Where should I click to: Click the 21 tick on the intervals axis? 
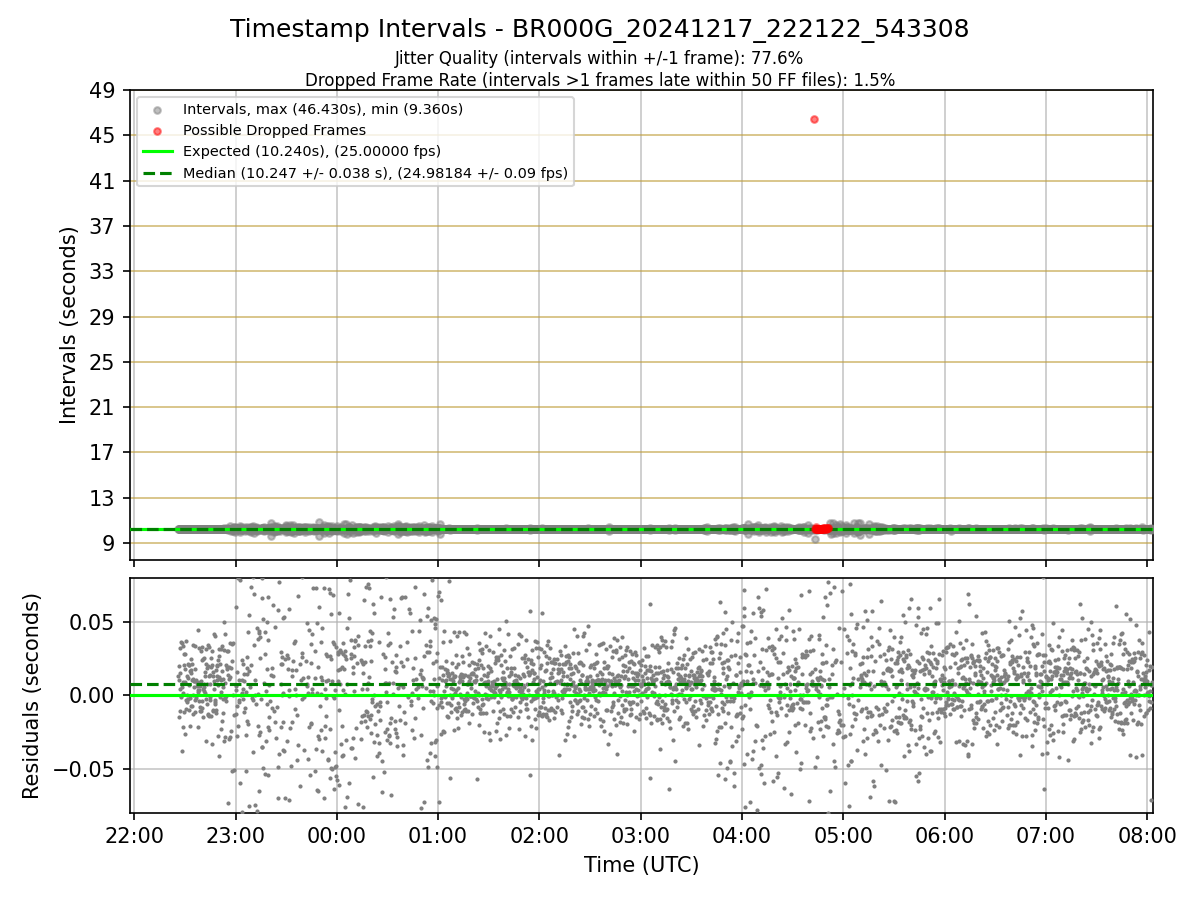coord(103,408)
